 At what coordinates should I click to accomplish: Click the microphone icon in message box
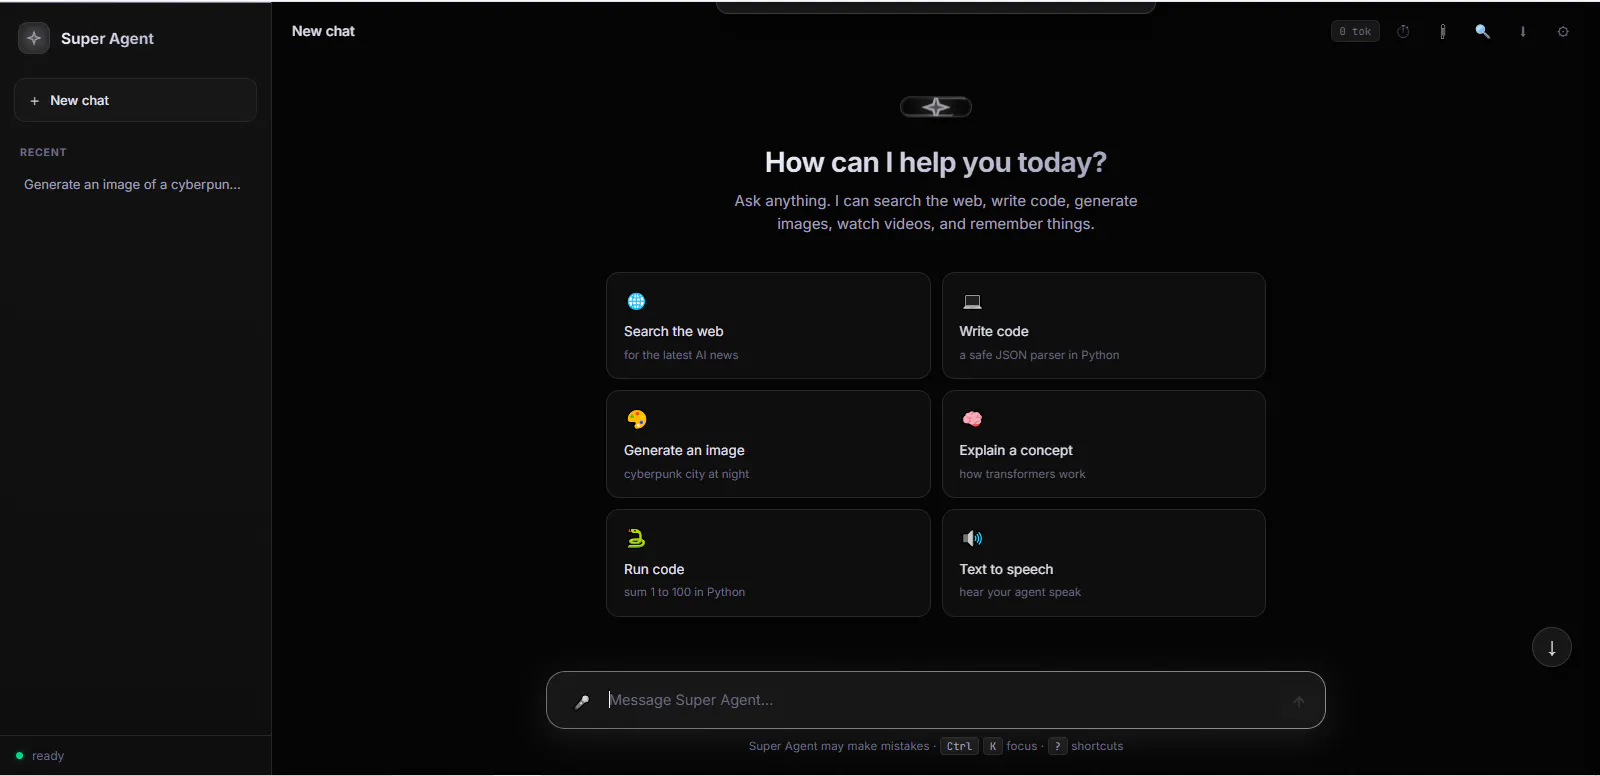pos(582,701)
